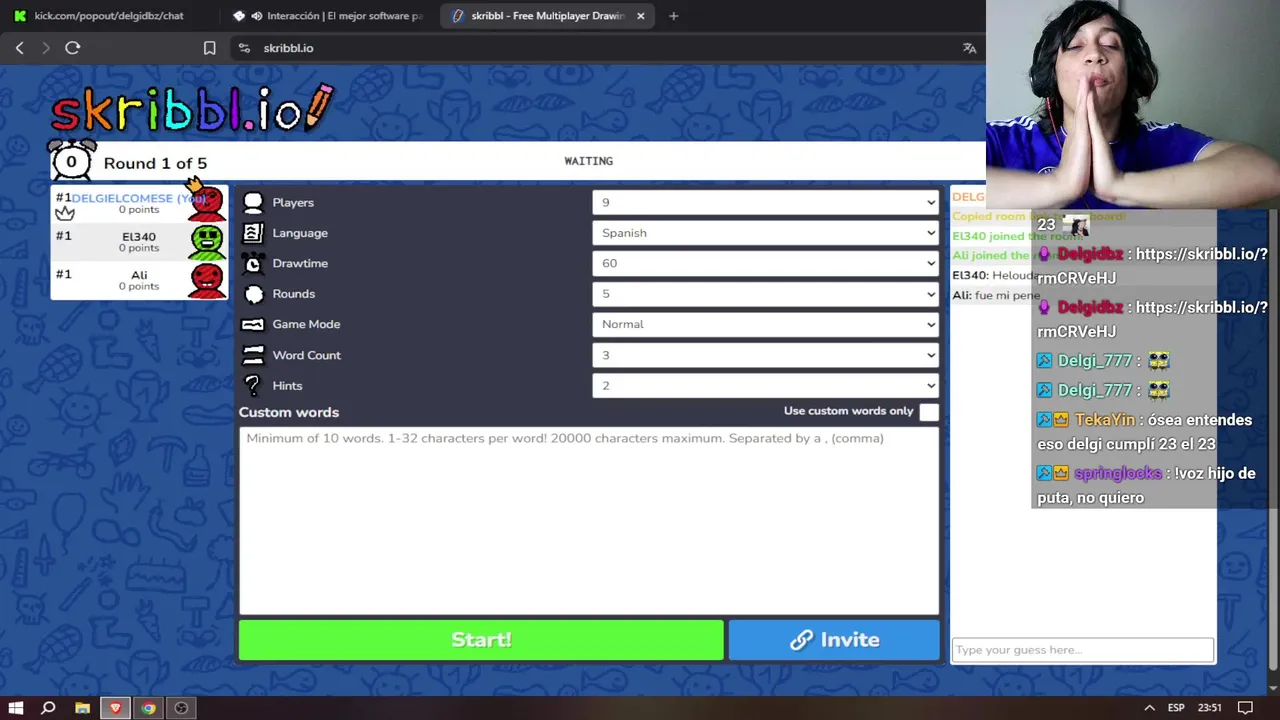Click the Rounds setting icon
Screen dimensions: 1280x720
pyautogui.click(x=253, y=294)
